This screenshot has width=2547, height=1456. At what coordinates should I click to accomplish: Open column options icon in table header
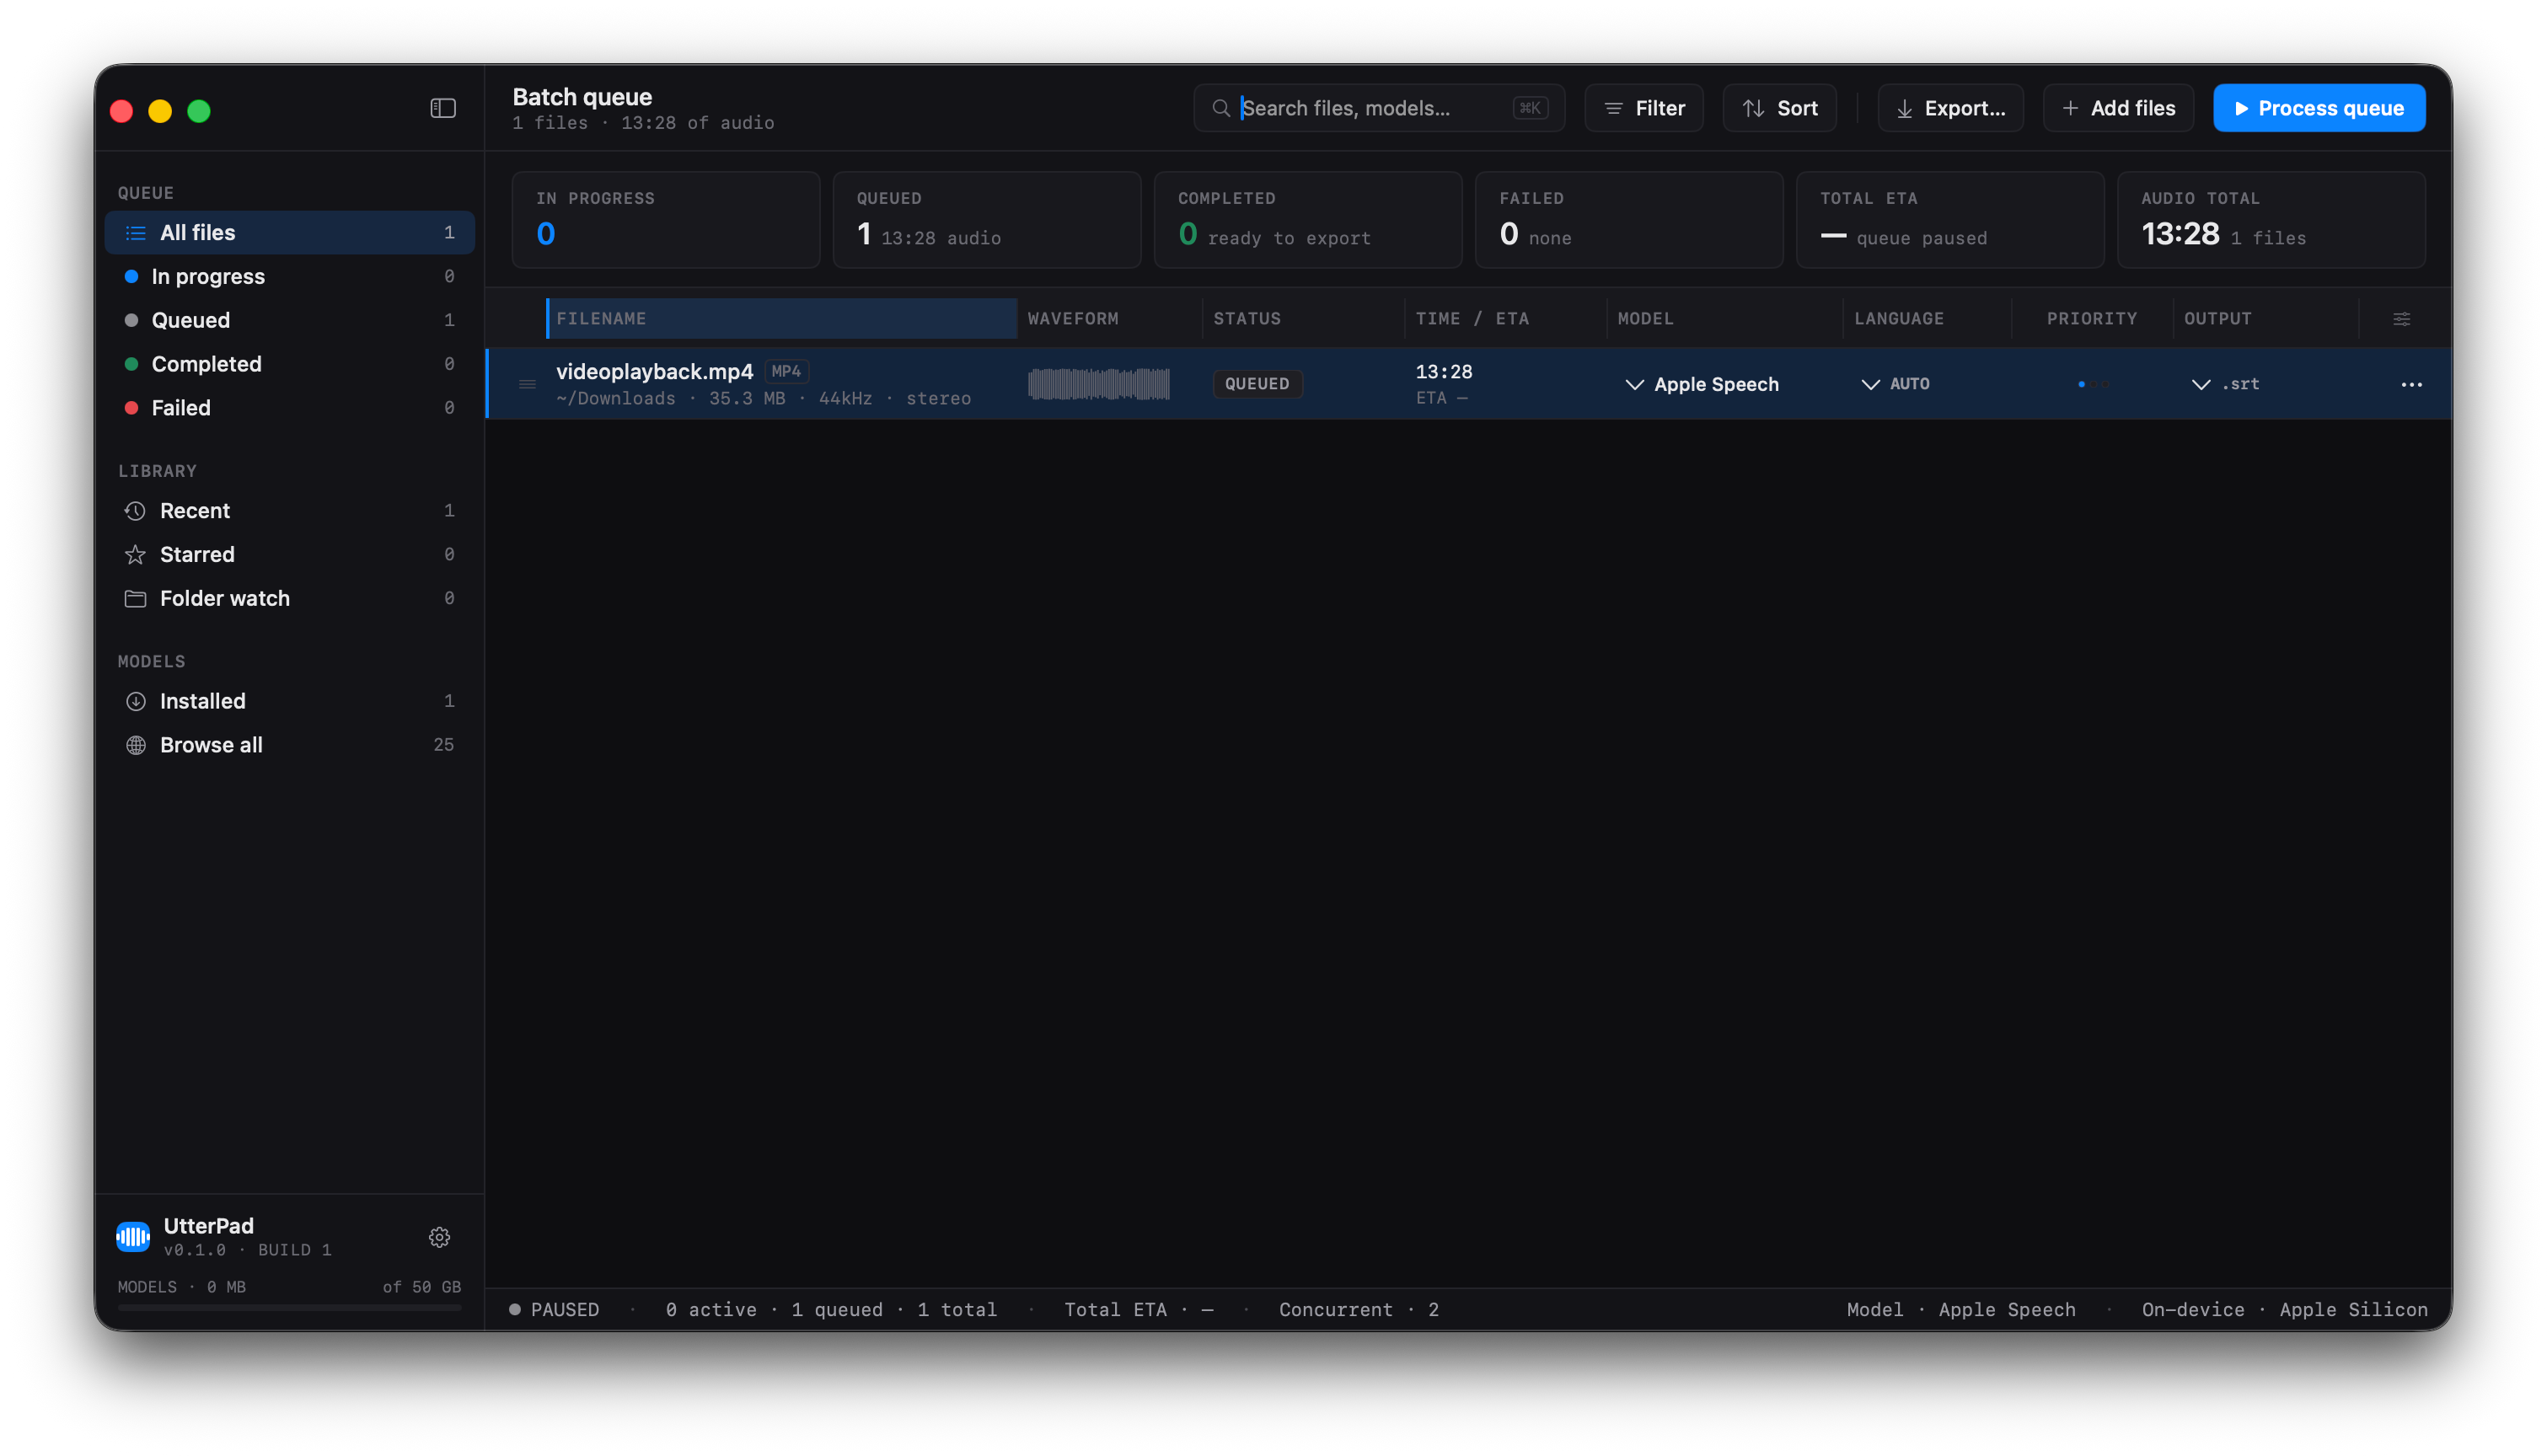tap(2401, 319)
